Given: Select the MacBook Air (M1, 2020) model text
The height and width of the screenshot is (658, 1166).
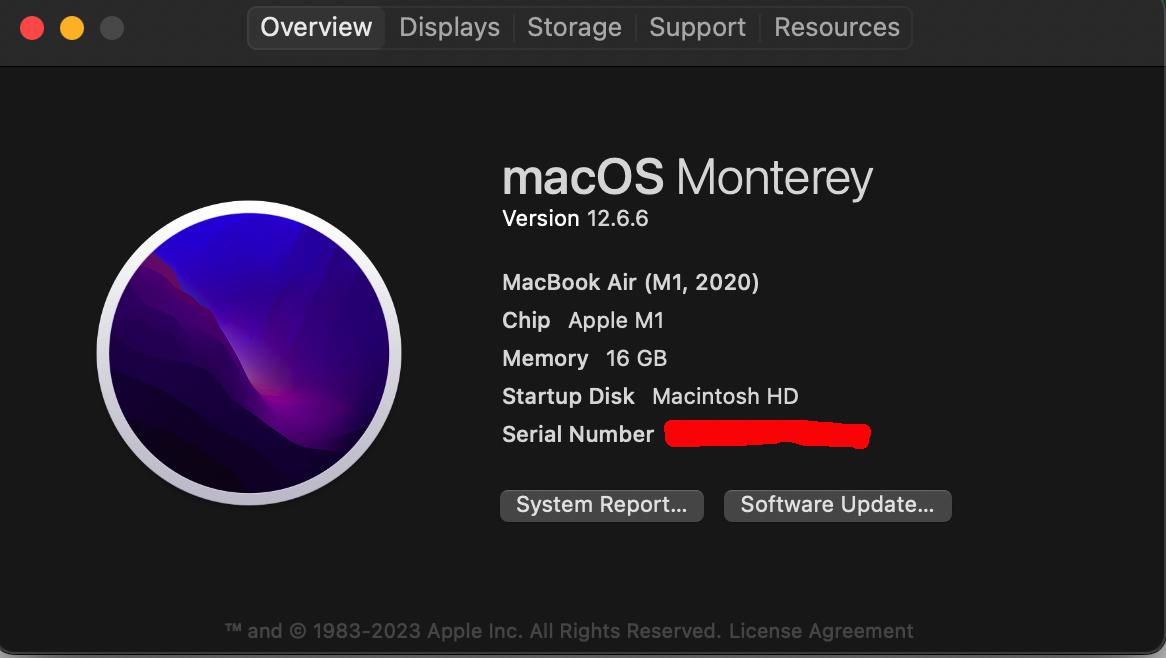Looking at the screenshot, I should (631, 283).
